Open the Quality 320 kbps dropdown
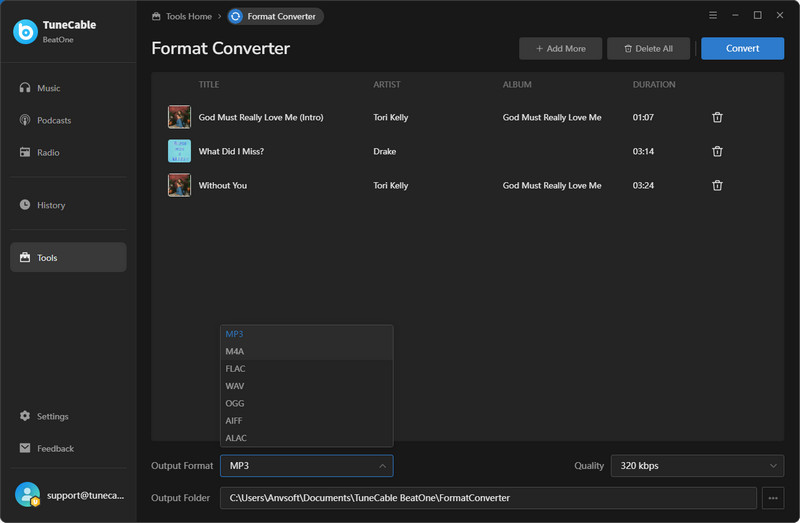The image size is (800, 523). click(697, 466)
